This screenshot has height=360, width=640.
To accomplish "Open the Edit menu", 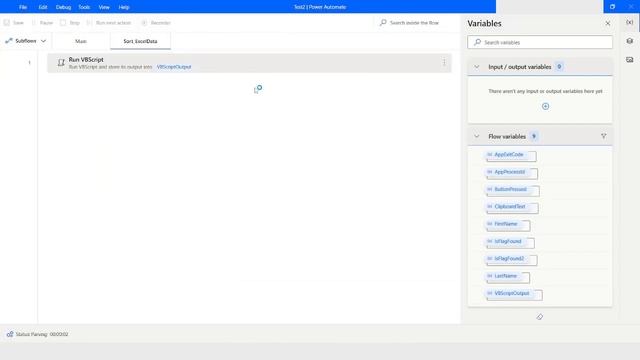I will pyautogui.click(x=43, y=7).
